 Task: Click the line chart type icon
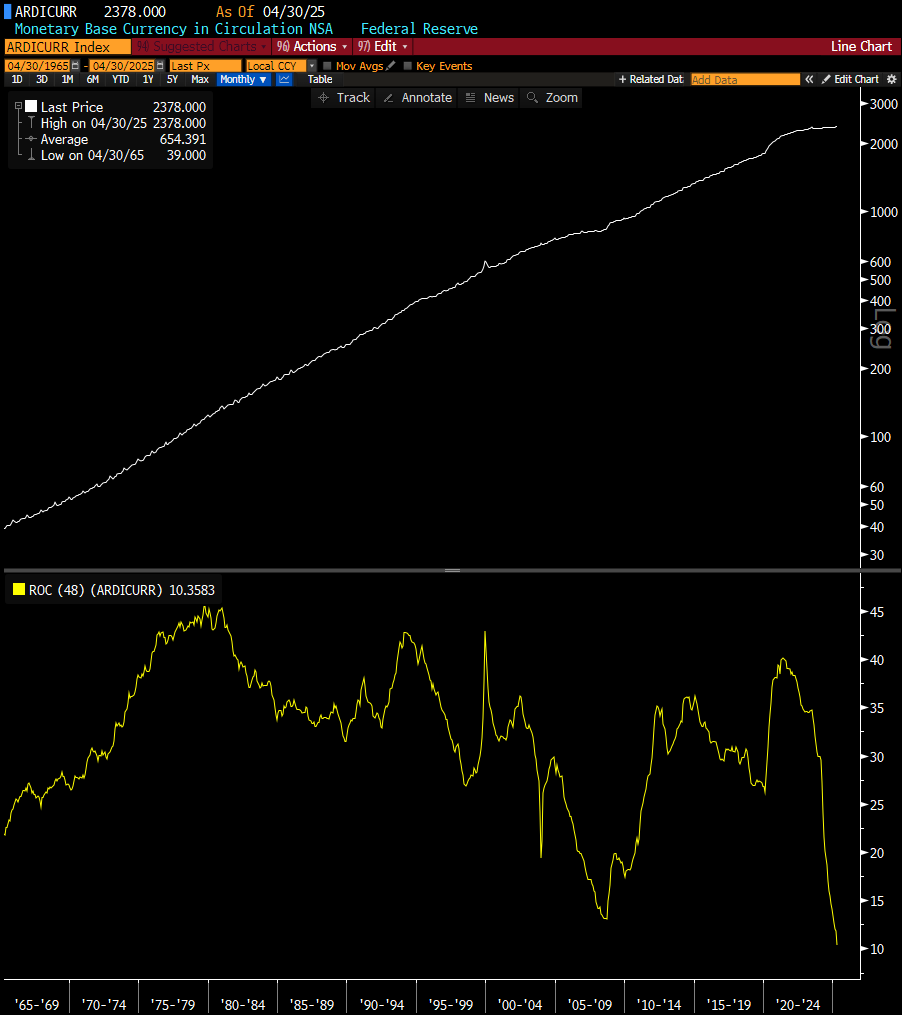point(284,79)
